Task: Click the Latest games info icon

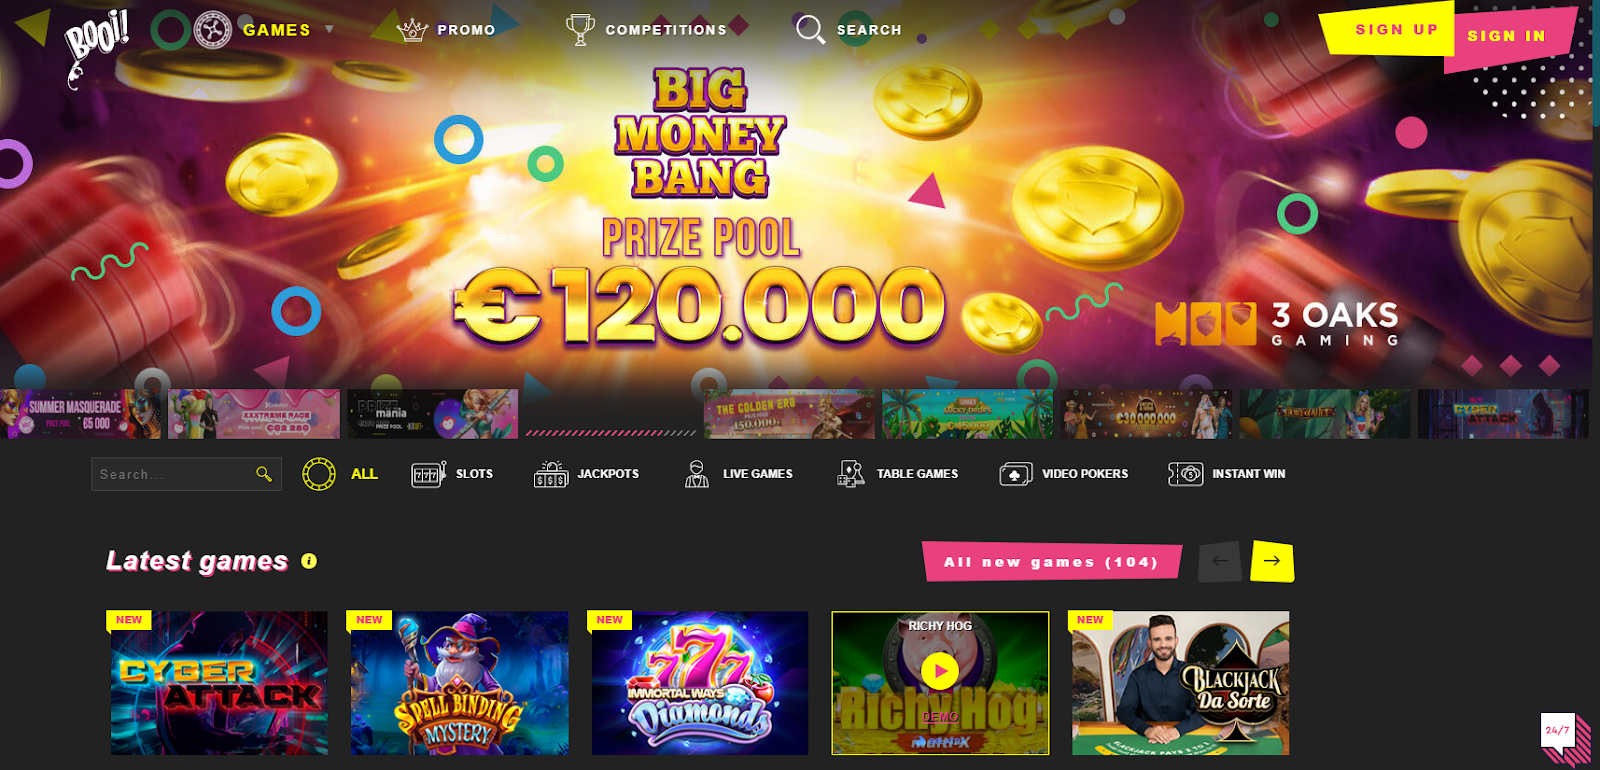Action: click(x=309, y=561)
